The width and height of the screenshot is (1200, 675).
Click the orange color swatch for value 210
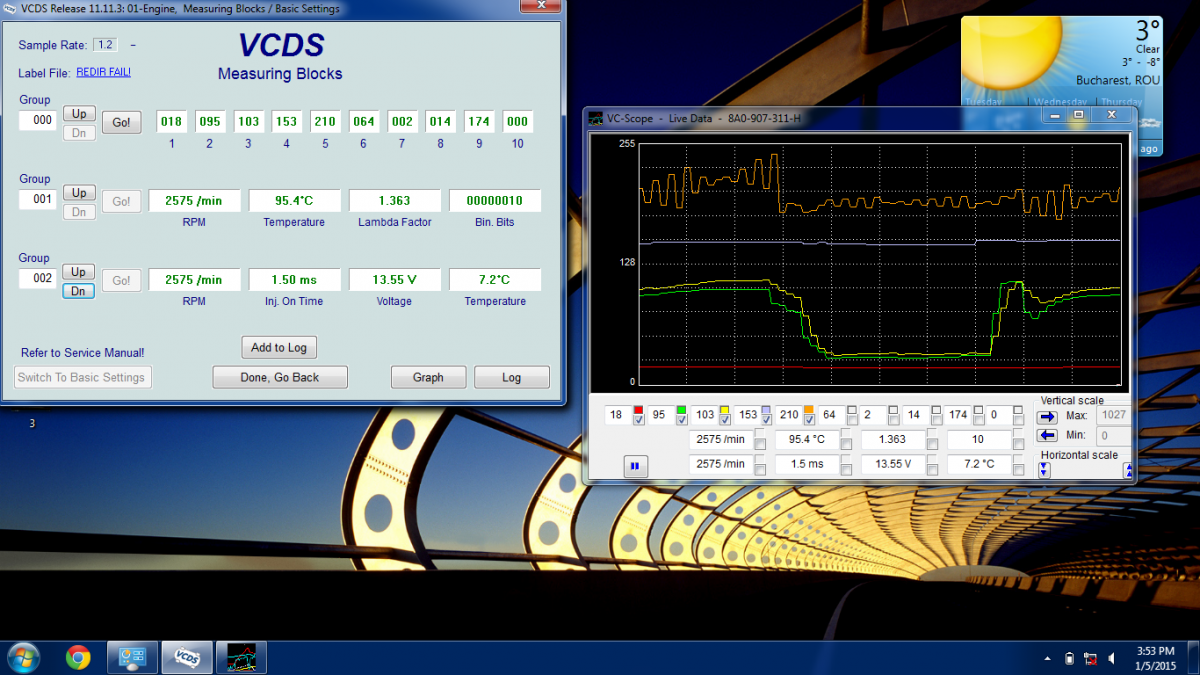(x=808, y=409)
